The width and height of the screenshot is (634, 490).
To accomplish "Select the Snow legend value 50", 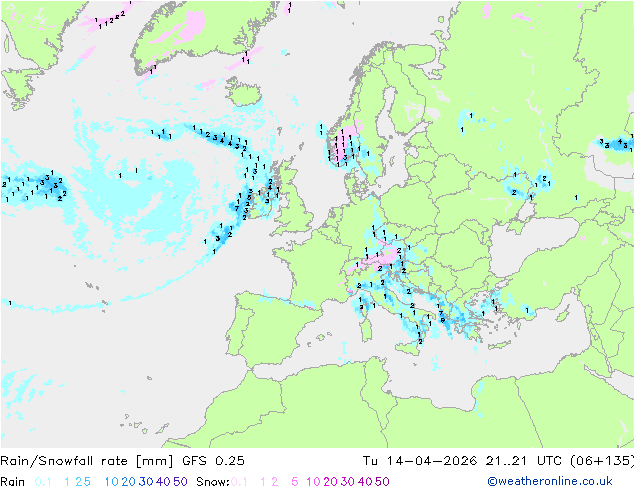I will tap(382, 482).
